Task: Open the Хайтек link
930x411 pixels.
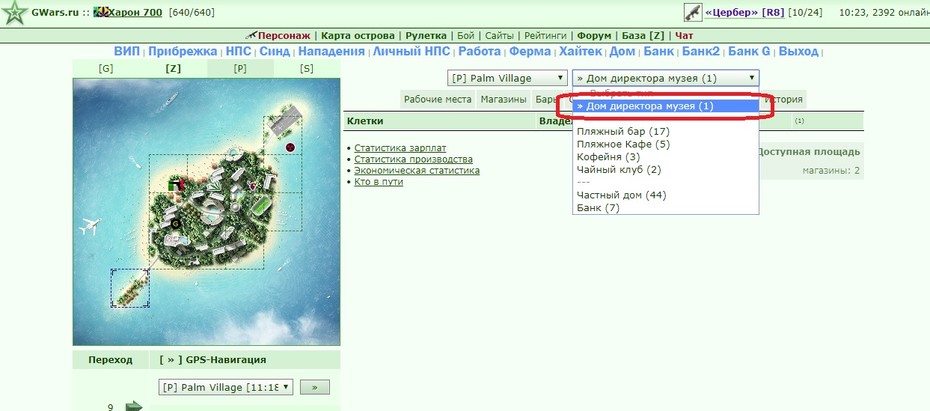Action: click(580, 52)
